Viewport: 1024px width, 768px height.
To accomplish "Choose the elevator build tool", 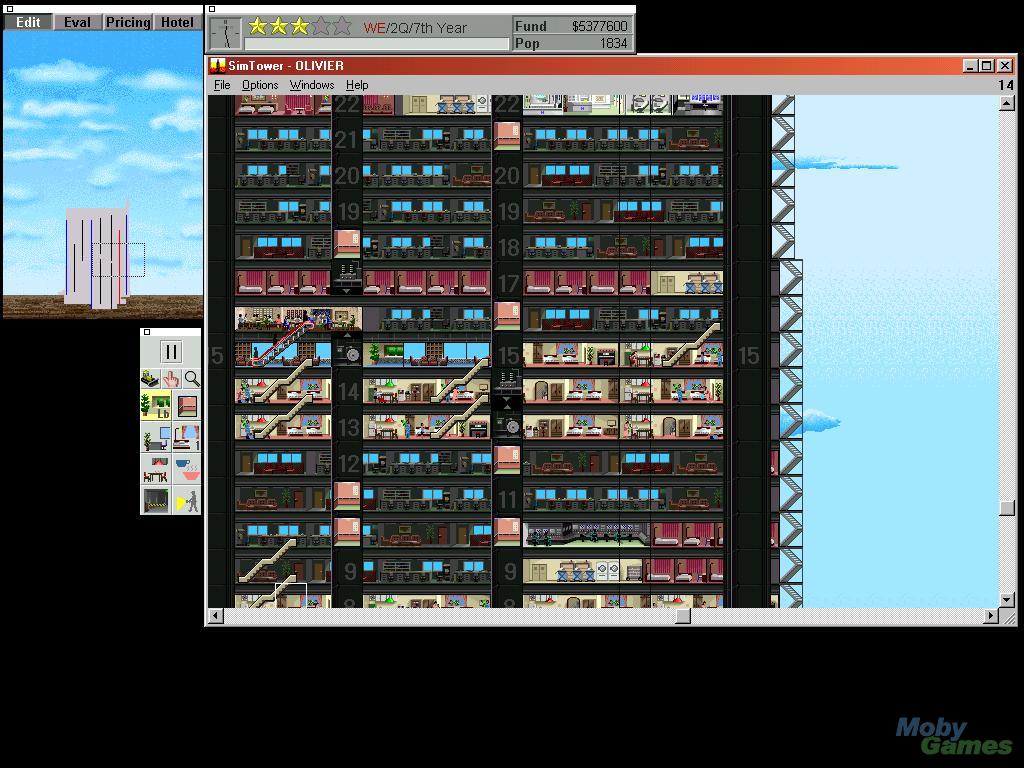I will pos(187,405).
